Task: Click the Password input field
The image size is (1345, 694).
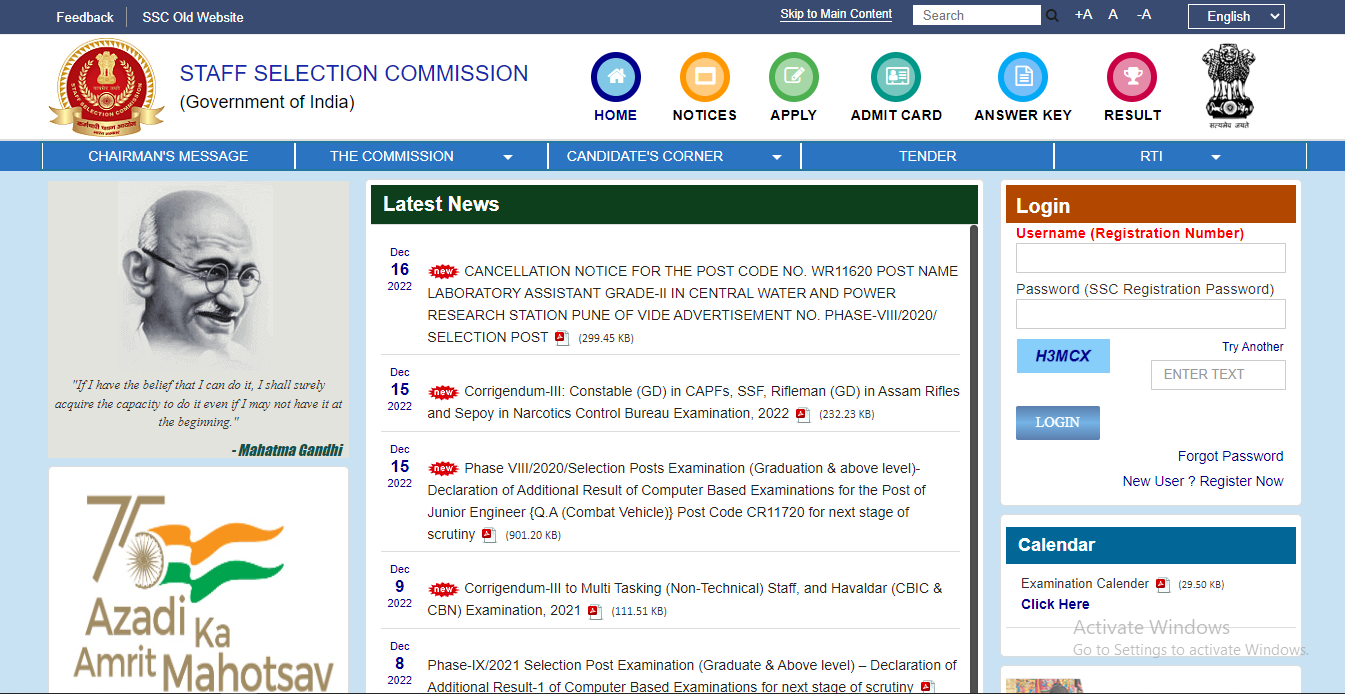Action: click(1151, 314)
